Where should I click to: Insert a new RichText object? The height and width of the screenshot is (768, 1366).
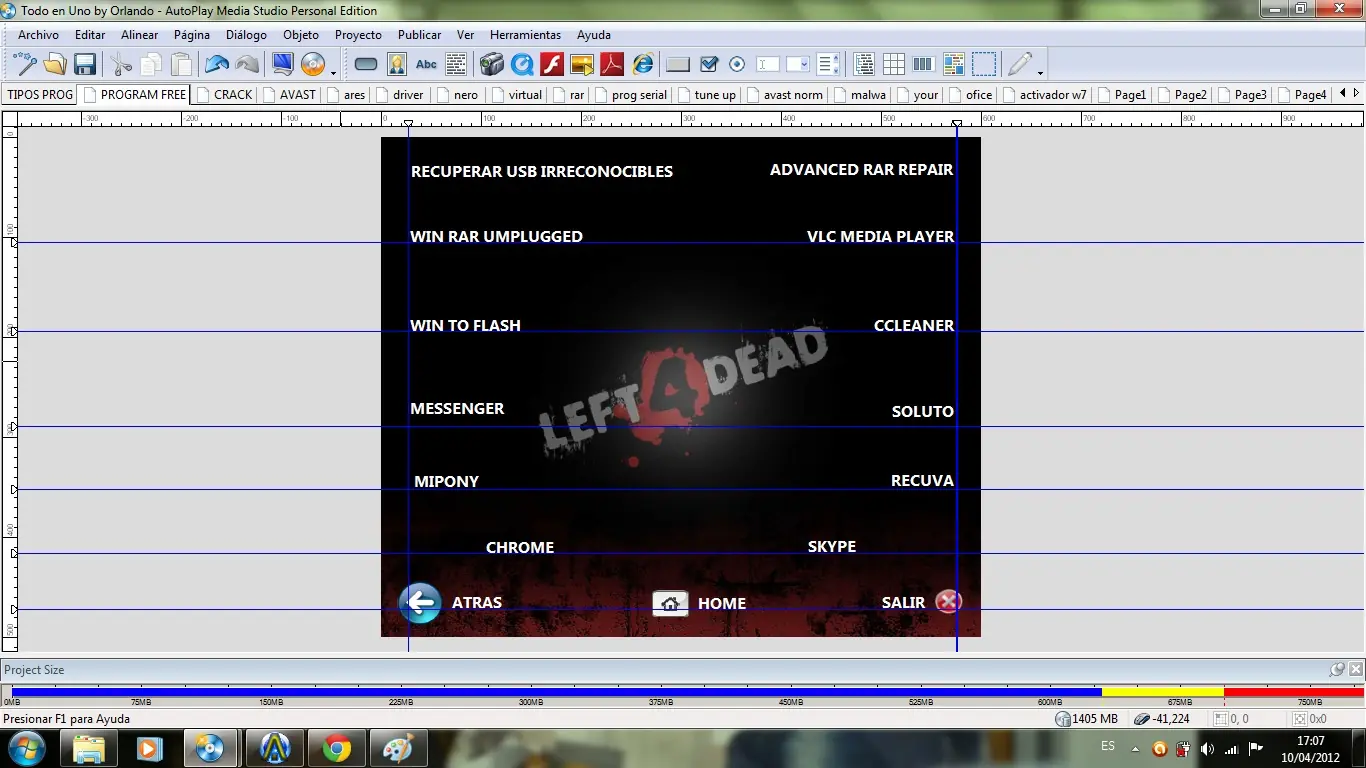pyautogui.click(x=954, y=65)
